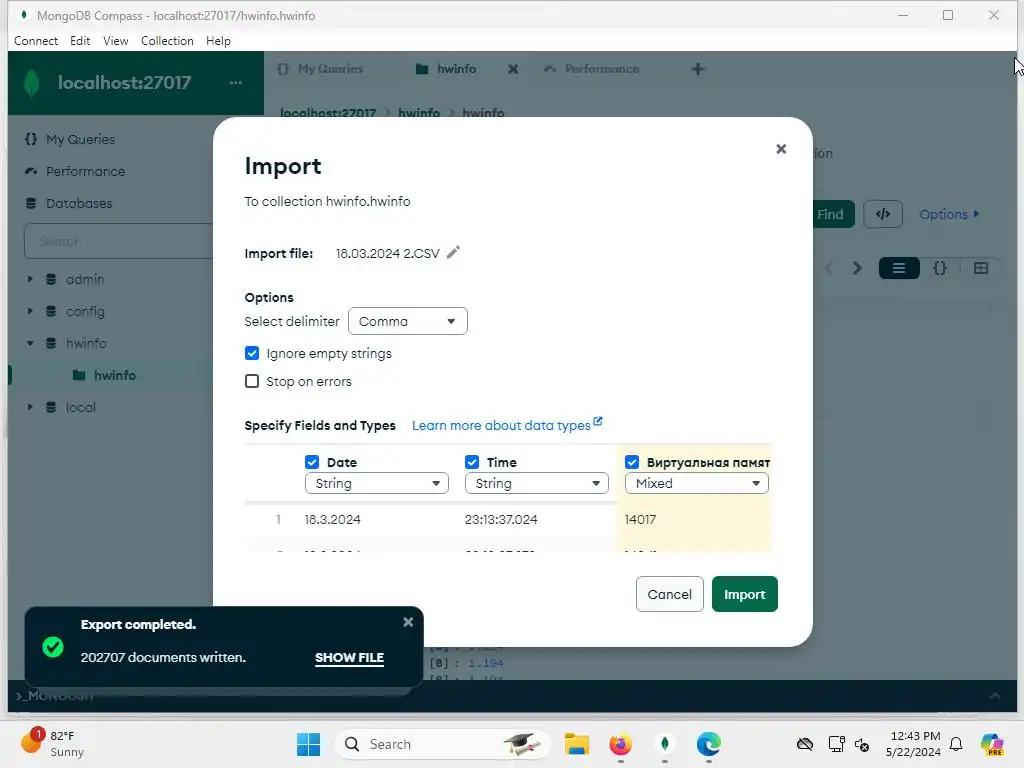Click the muted volume tray icon
Image resolution: width=1024 pixels, height=768 pixels.
click(x=862, y=744)
